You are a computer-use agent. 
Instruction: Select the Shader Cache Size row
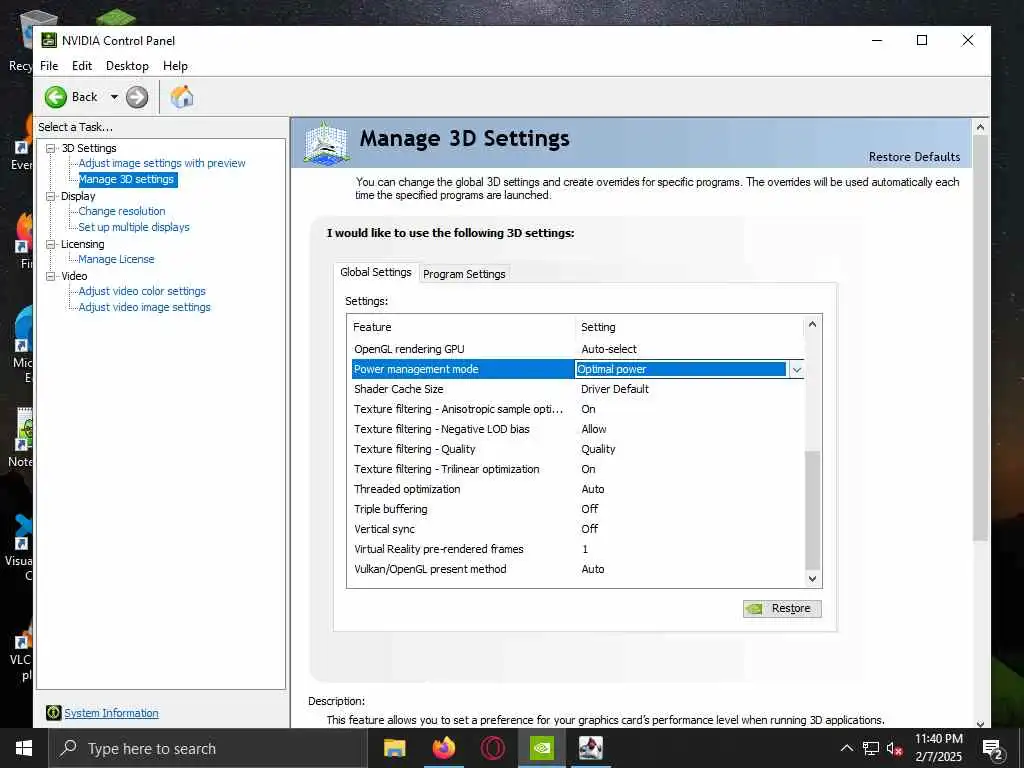point(577,389)
